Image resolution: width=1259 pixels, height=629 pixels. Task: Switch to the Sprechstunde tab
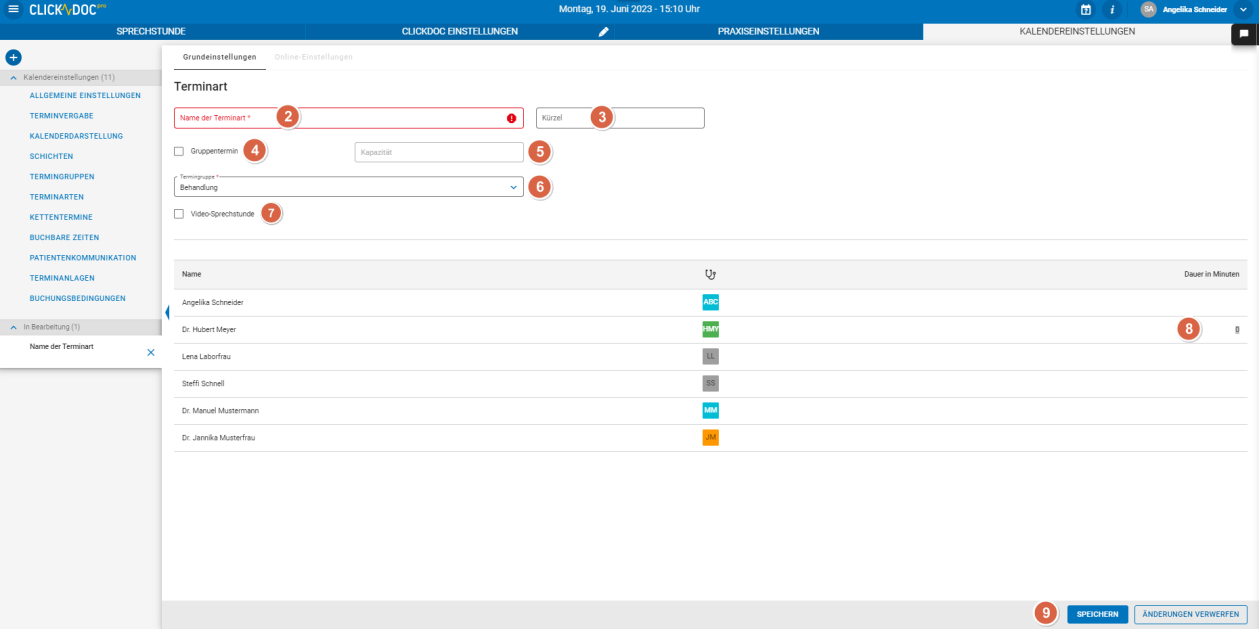tap(151, 32)
